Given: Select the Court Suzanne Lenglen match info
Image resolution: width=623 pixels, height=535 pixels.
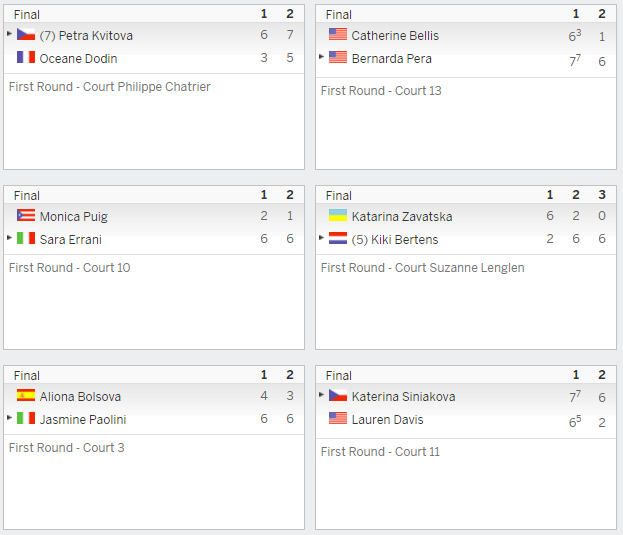Looking at the screenshot, I should 422,268.
